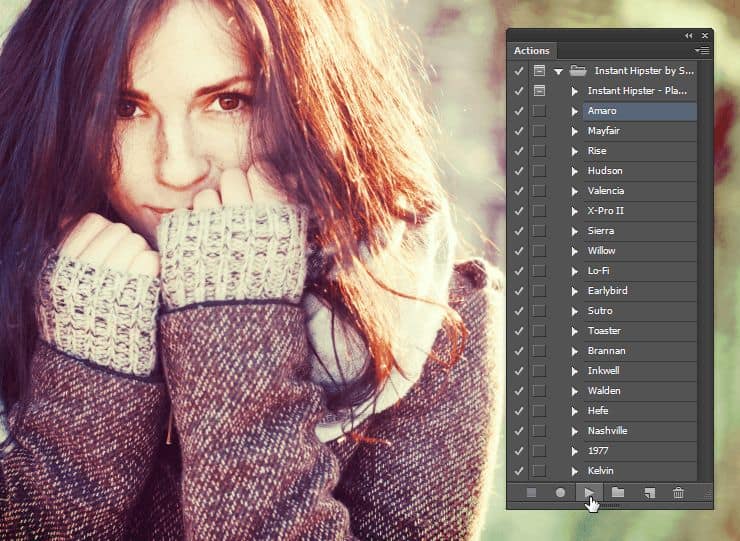Switch to the Actions tab
The image size is (740, 541).
pos(532,51)
